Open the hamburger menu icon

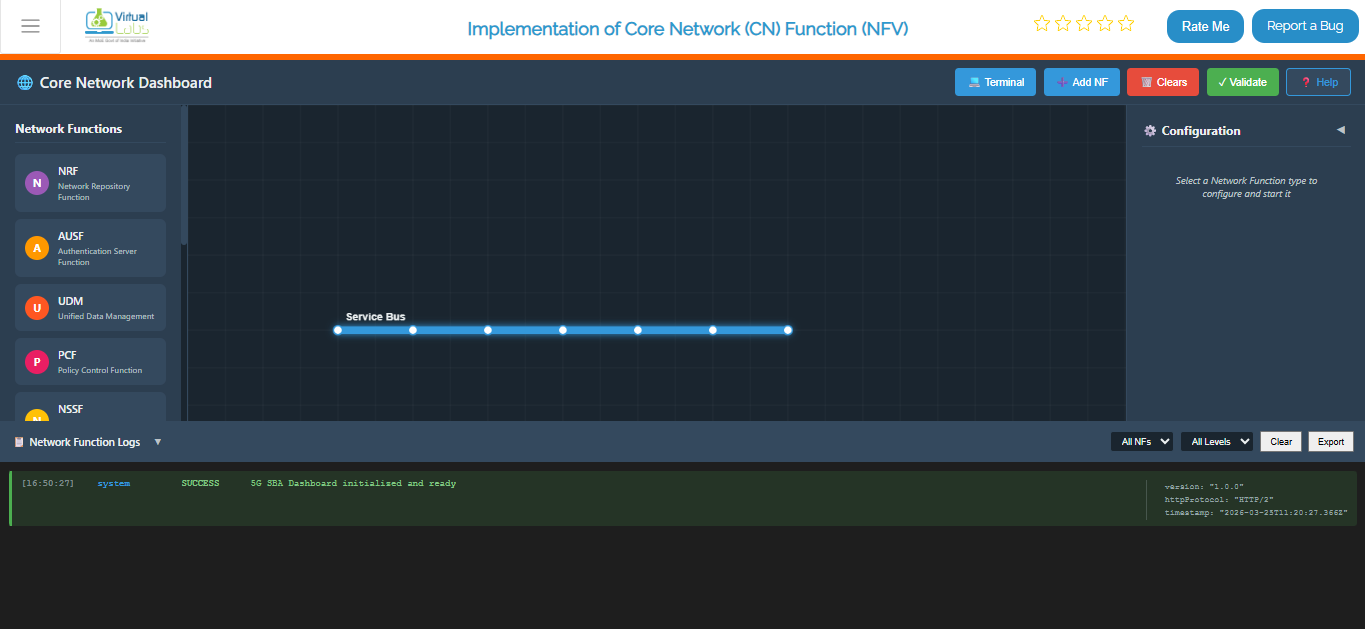point(30,26)
